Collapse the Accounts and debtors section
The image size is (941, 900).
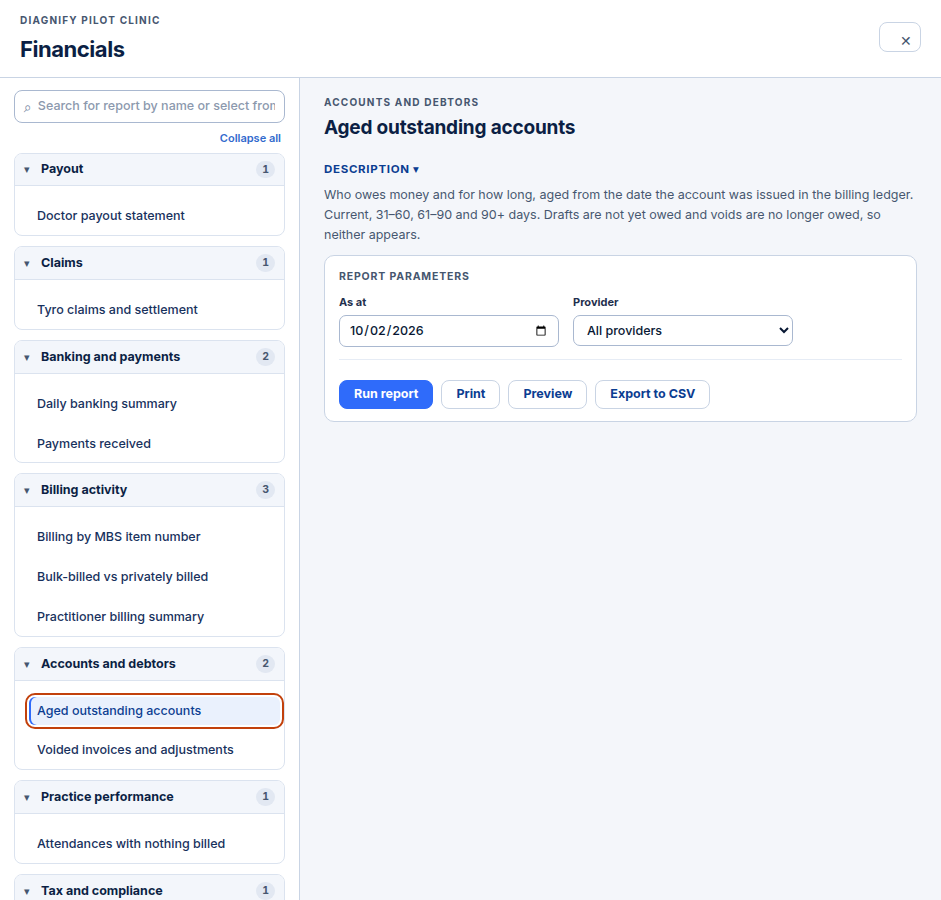149,664
